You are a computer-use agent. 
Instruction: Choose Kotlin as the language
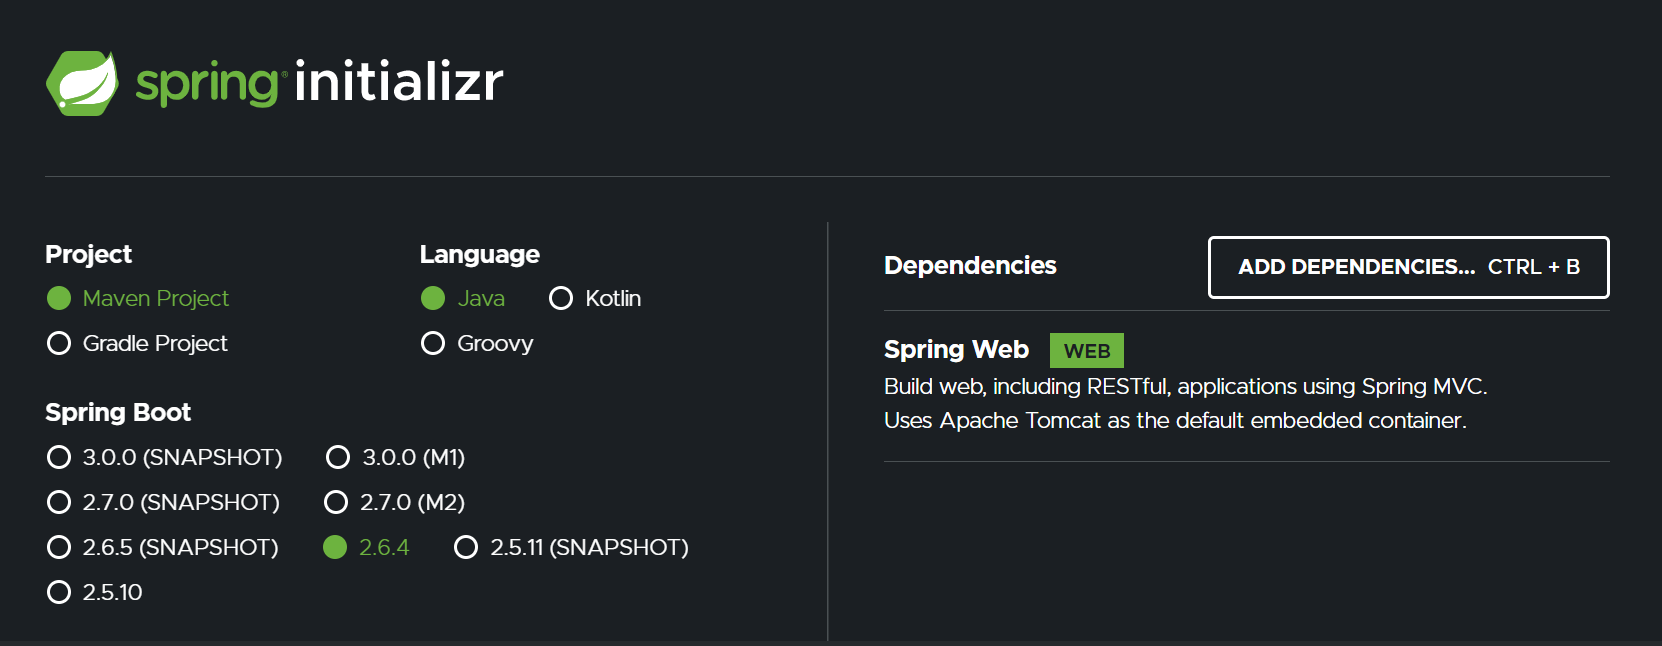click(x=595, y=298)
